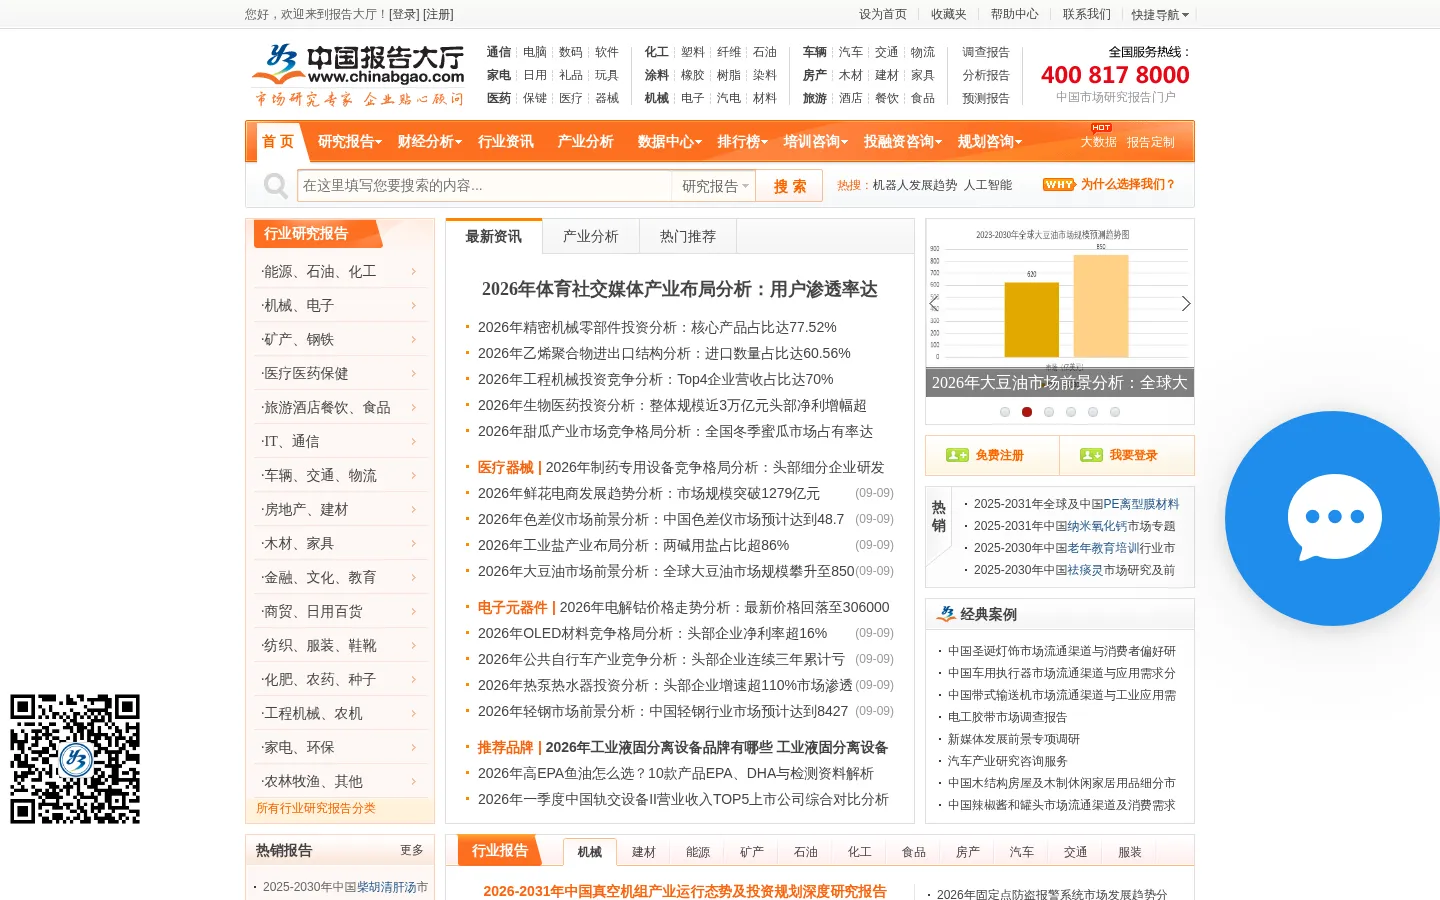Screen dimensions: 1440x900
Task: Expand the 数据中心 nav menu
Action: click(x=669, y=142)
